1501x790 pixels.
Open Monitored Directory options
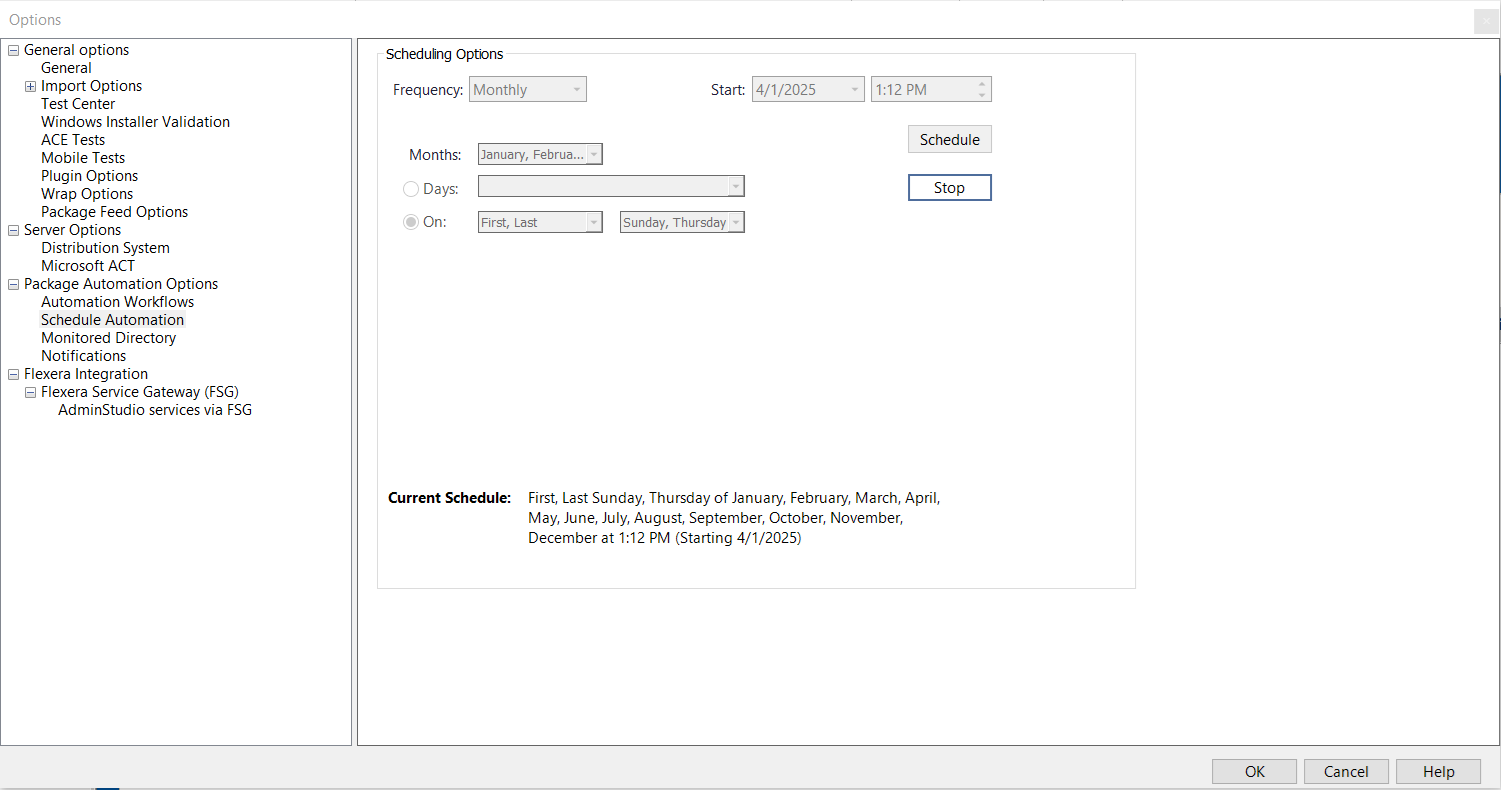(x=108, y=338)
